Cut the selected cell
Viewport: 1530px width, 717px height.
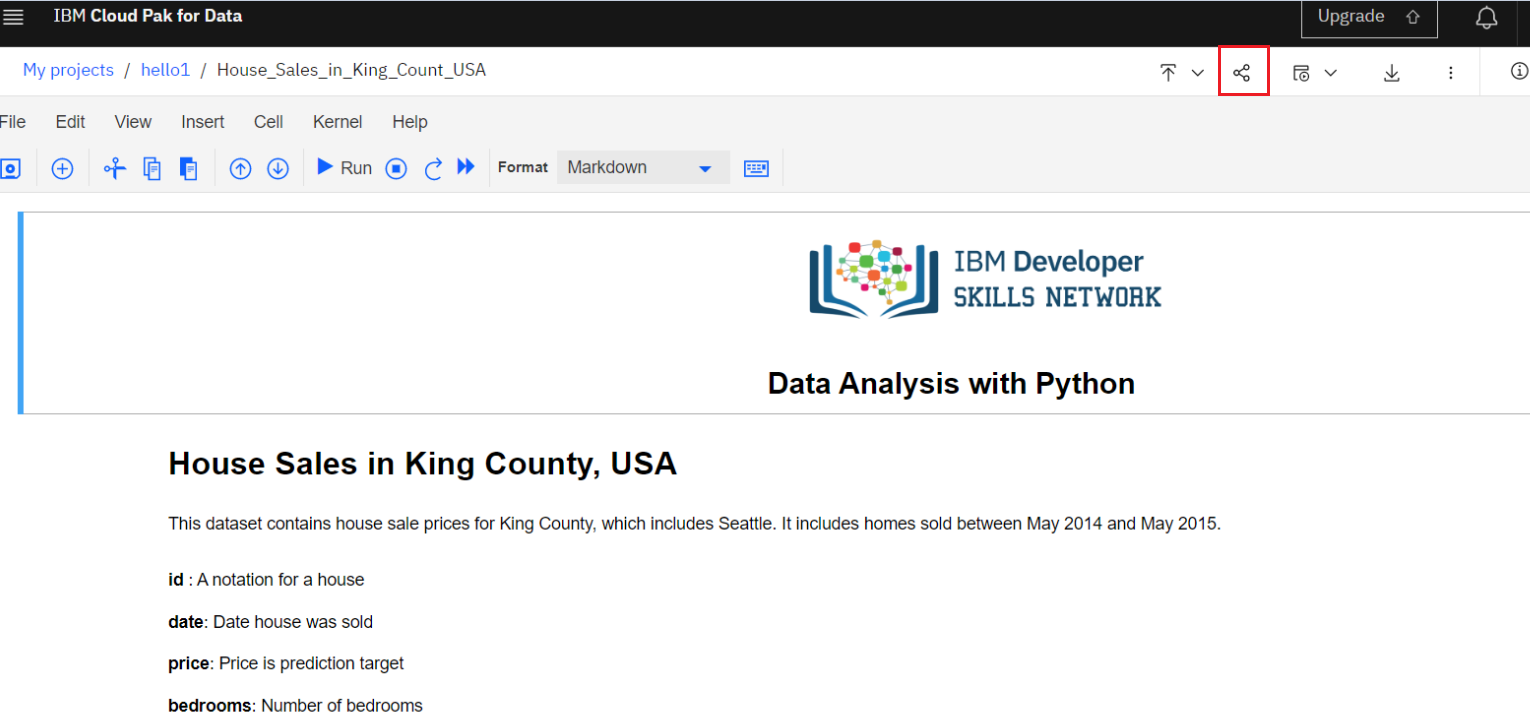coord(114,167)
